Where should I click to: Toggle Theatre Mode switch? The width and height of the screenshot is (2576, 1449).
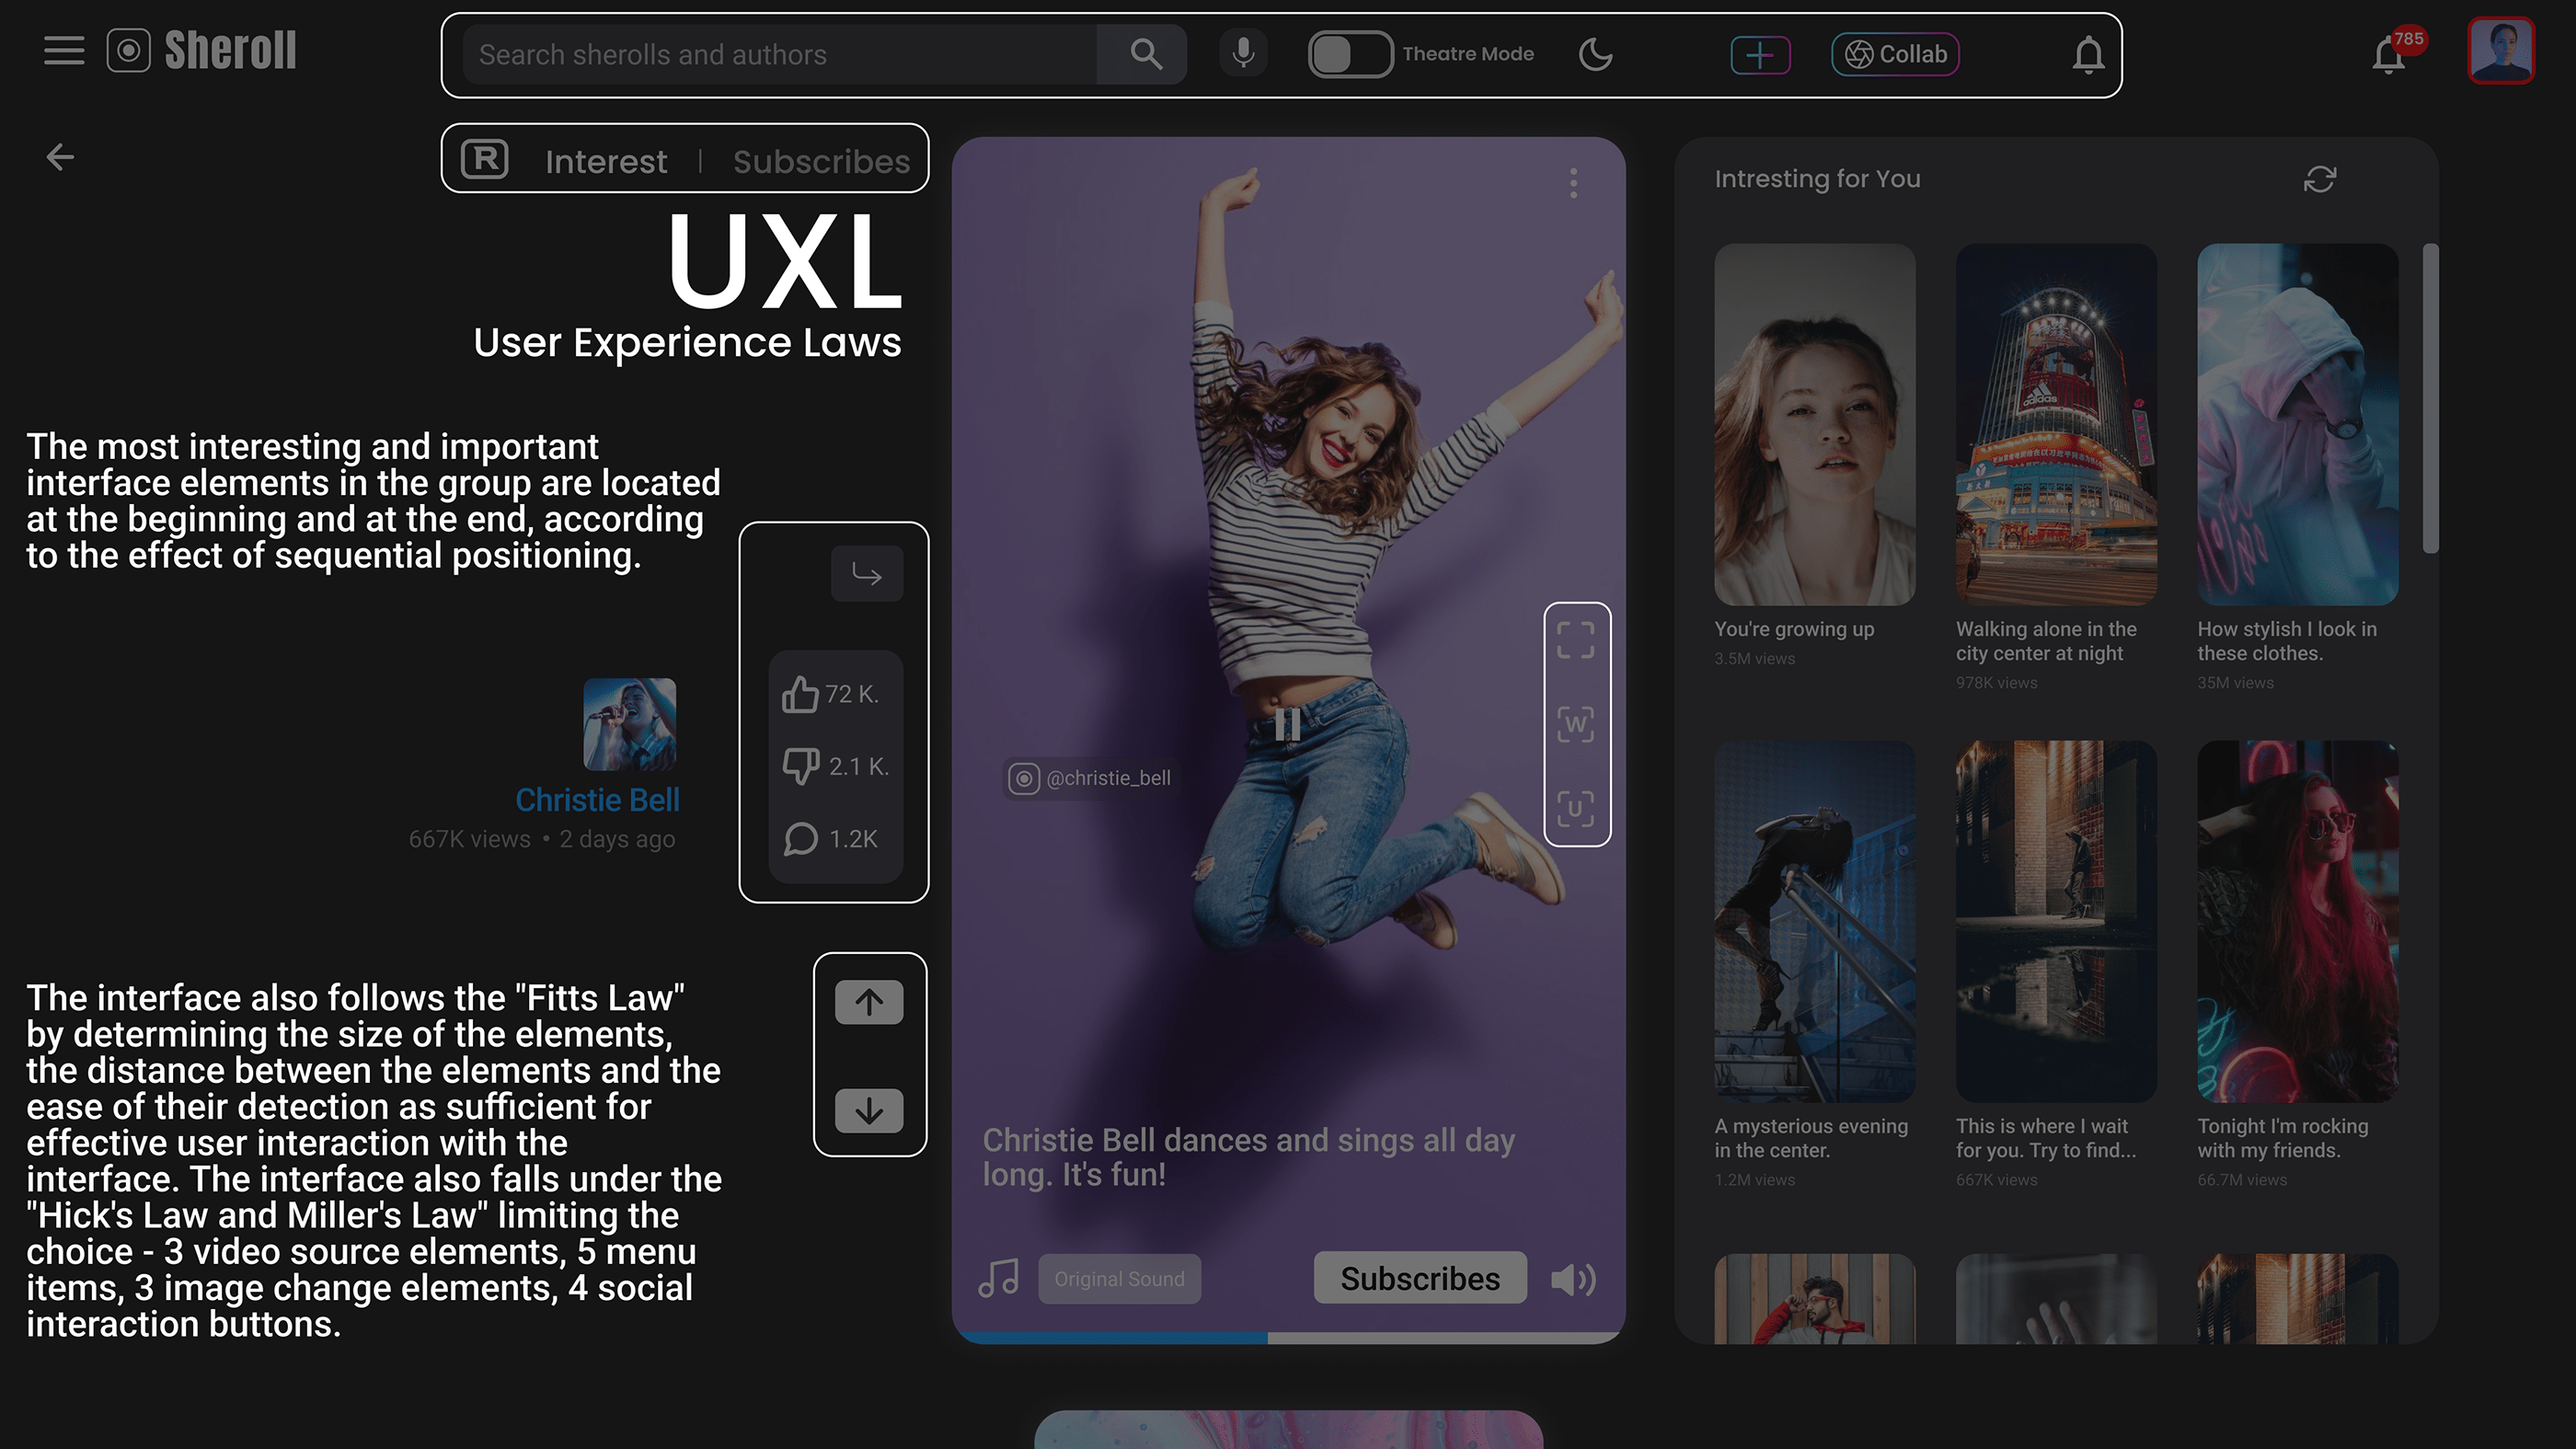[x=1349, y=54]
